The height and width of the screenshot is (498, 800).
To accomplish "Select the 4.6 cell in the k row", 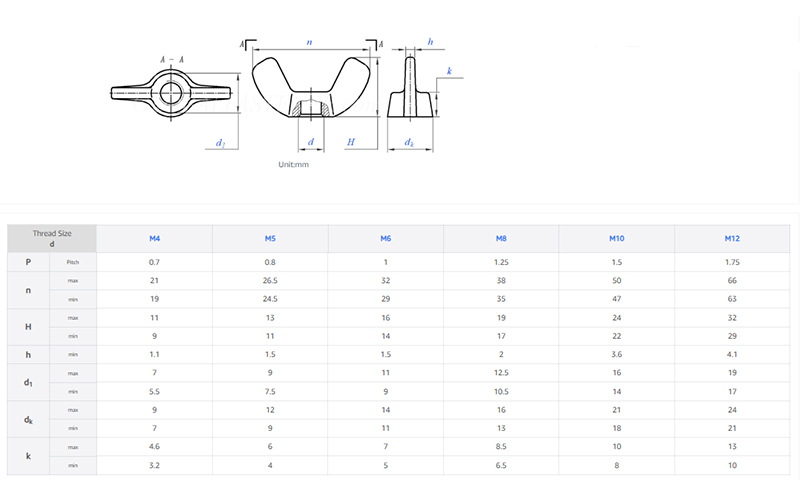I will point(155,447).
